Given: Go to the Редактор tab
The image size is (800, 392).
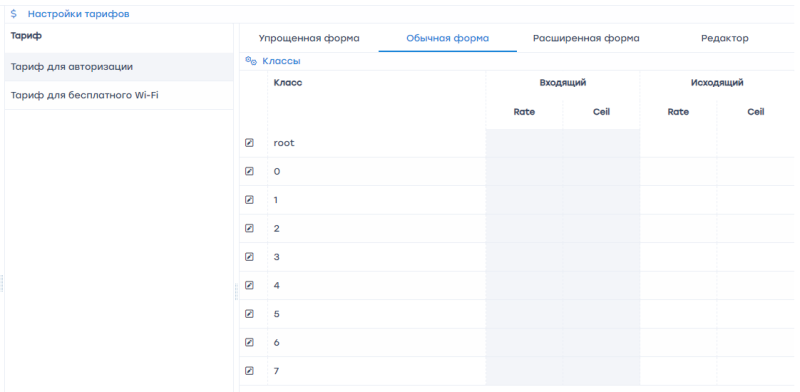Looking at the screenshot, I should pyautogui.click(x=724, y=38).
